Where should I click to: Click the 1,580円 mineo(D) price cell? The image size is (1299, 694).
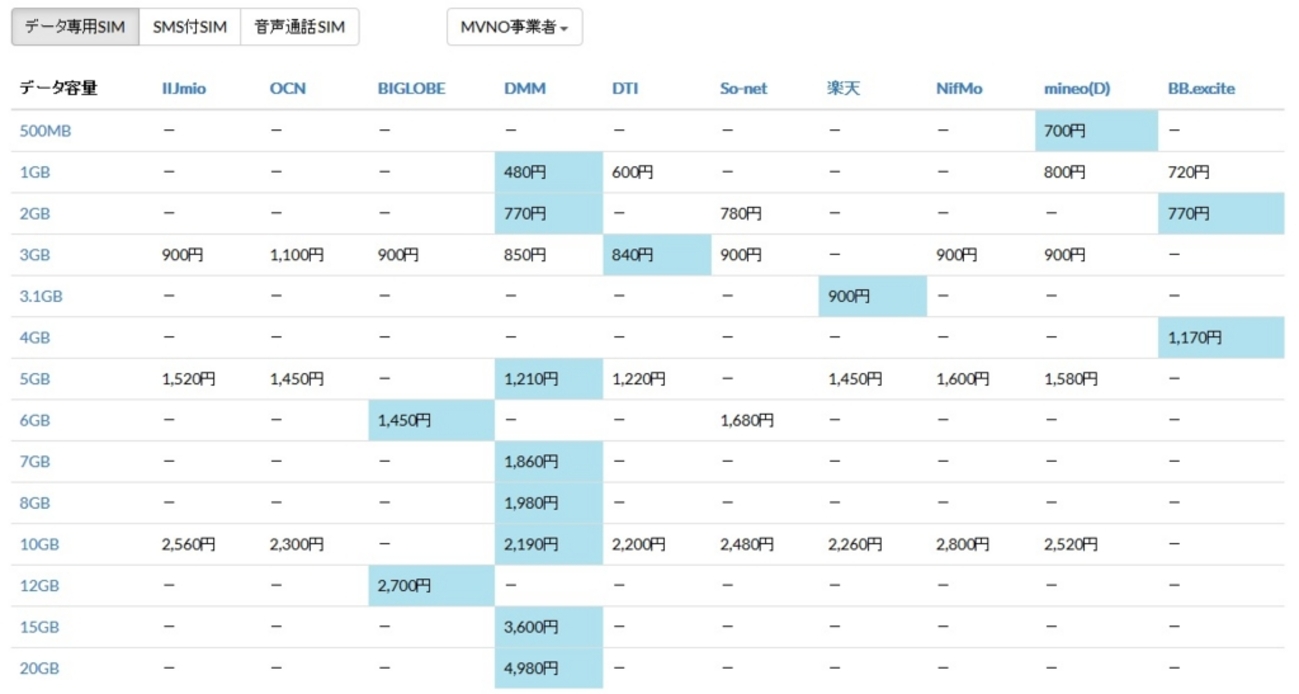pos(1096,379)
